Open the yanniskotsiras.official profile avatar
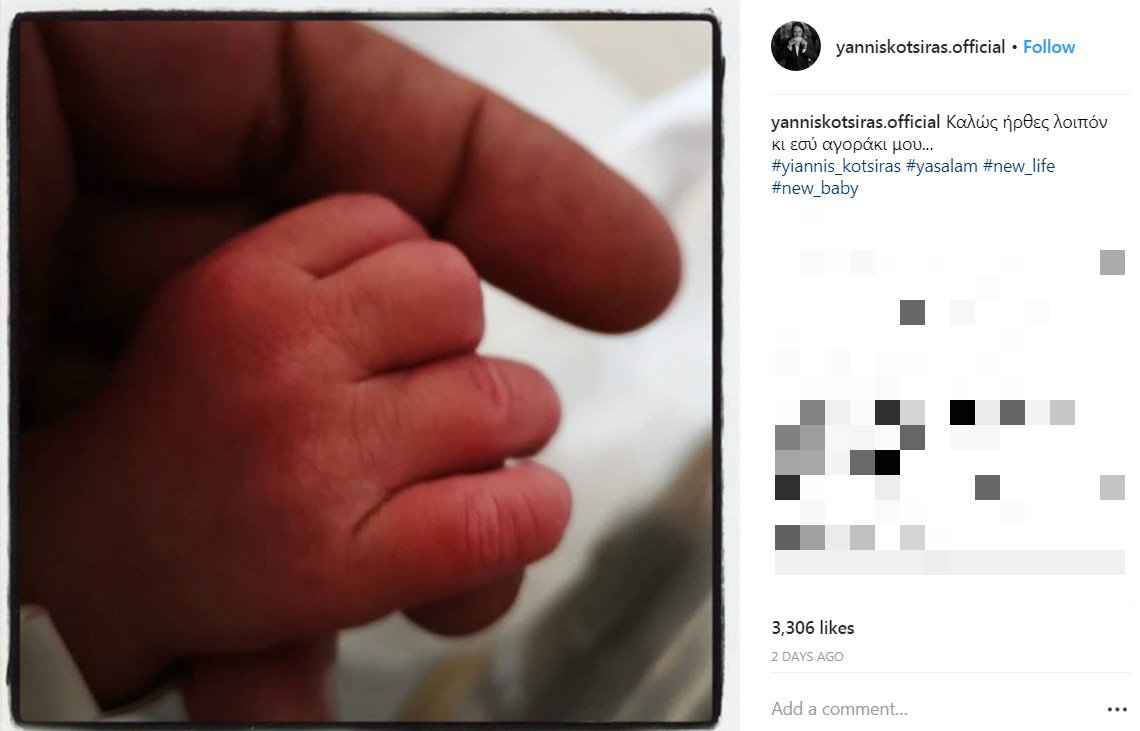Image resolution: width=1140 pixels, height=731 pixels. point(795,47)
